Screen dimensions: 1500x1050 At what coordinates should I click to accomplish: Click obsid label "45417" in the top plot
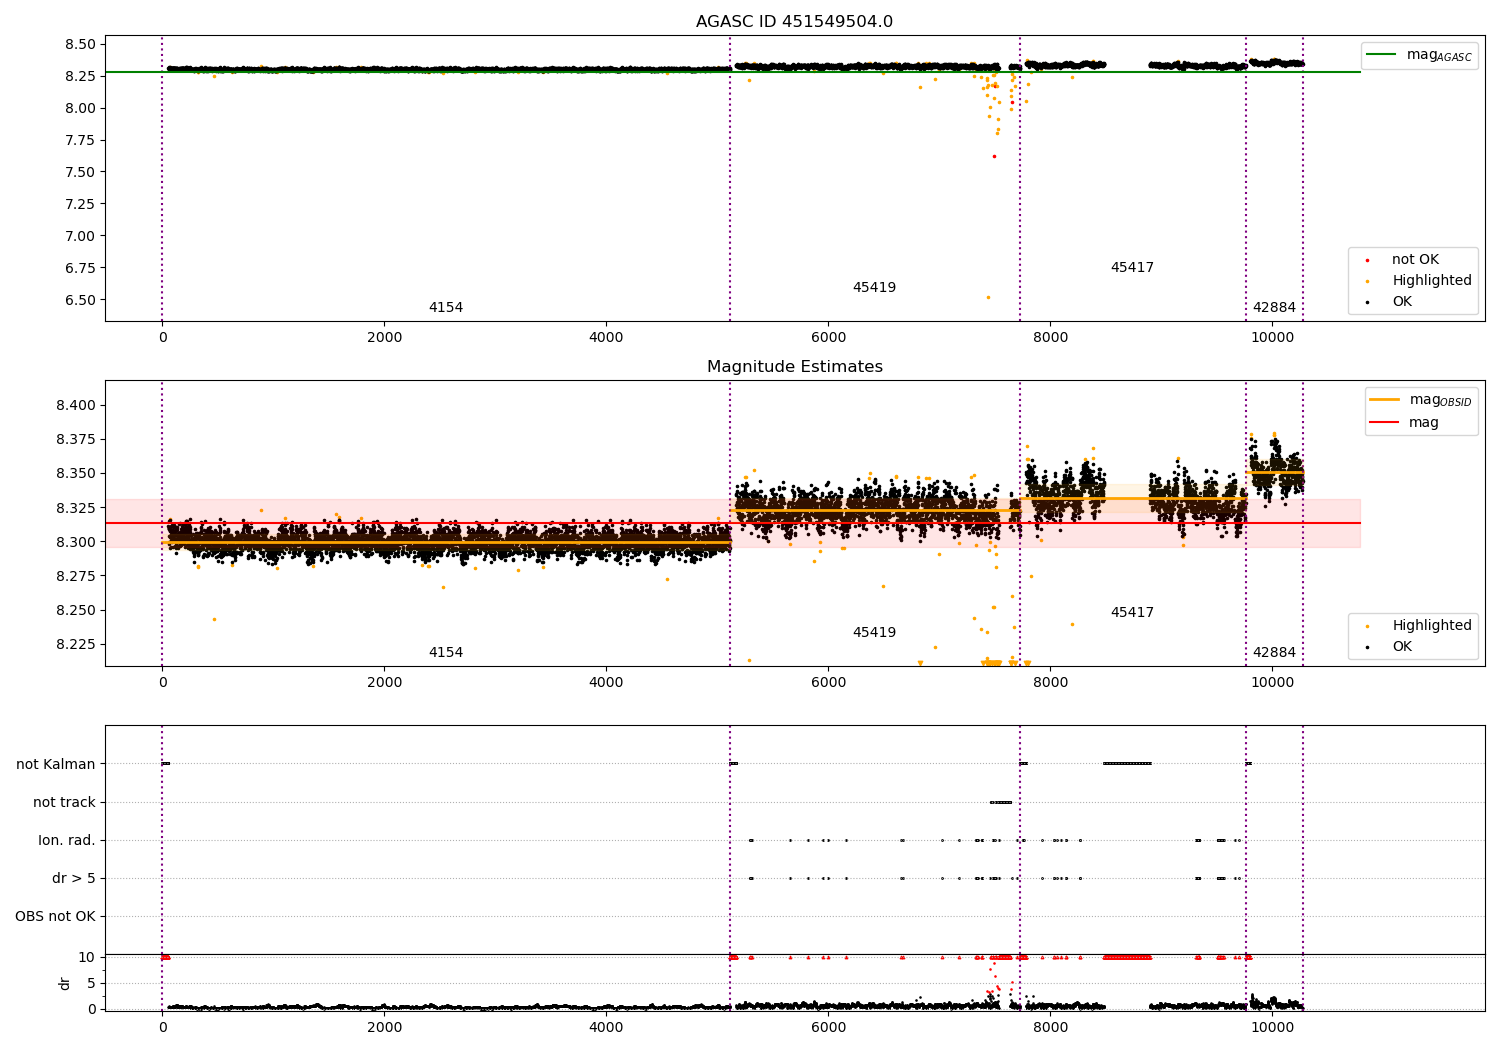point(1132,268)
